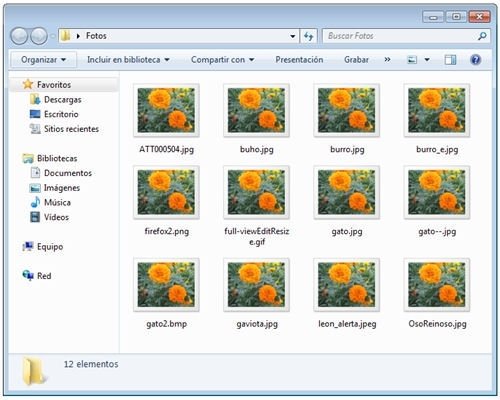500x400 pixels.
Task: Select Red in navigation pane
Action: click(x=44, y=276)
